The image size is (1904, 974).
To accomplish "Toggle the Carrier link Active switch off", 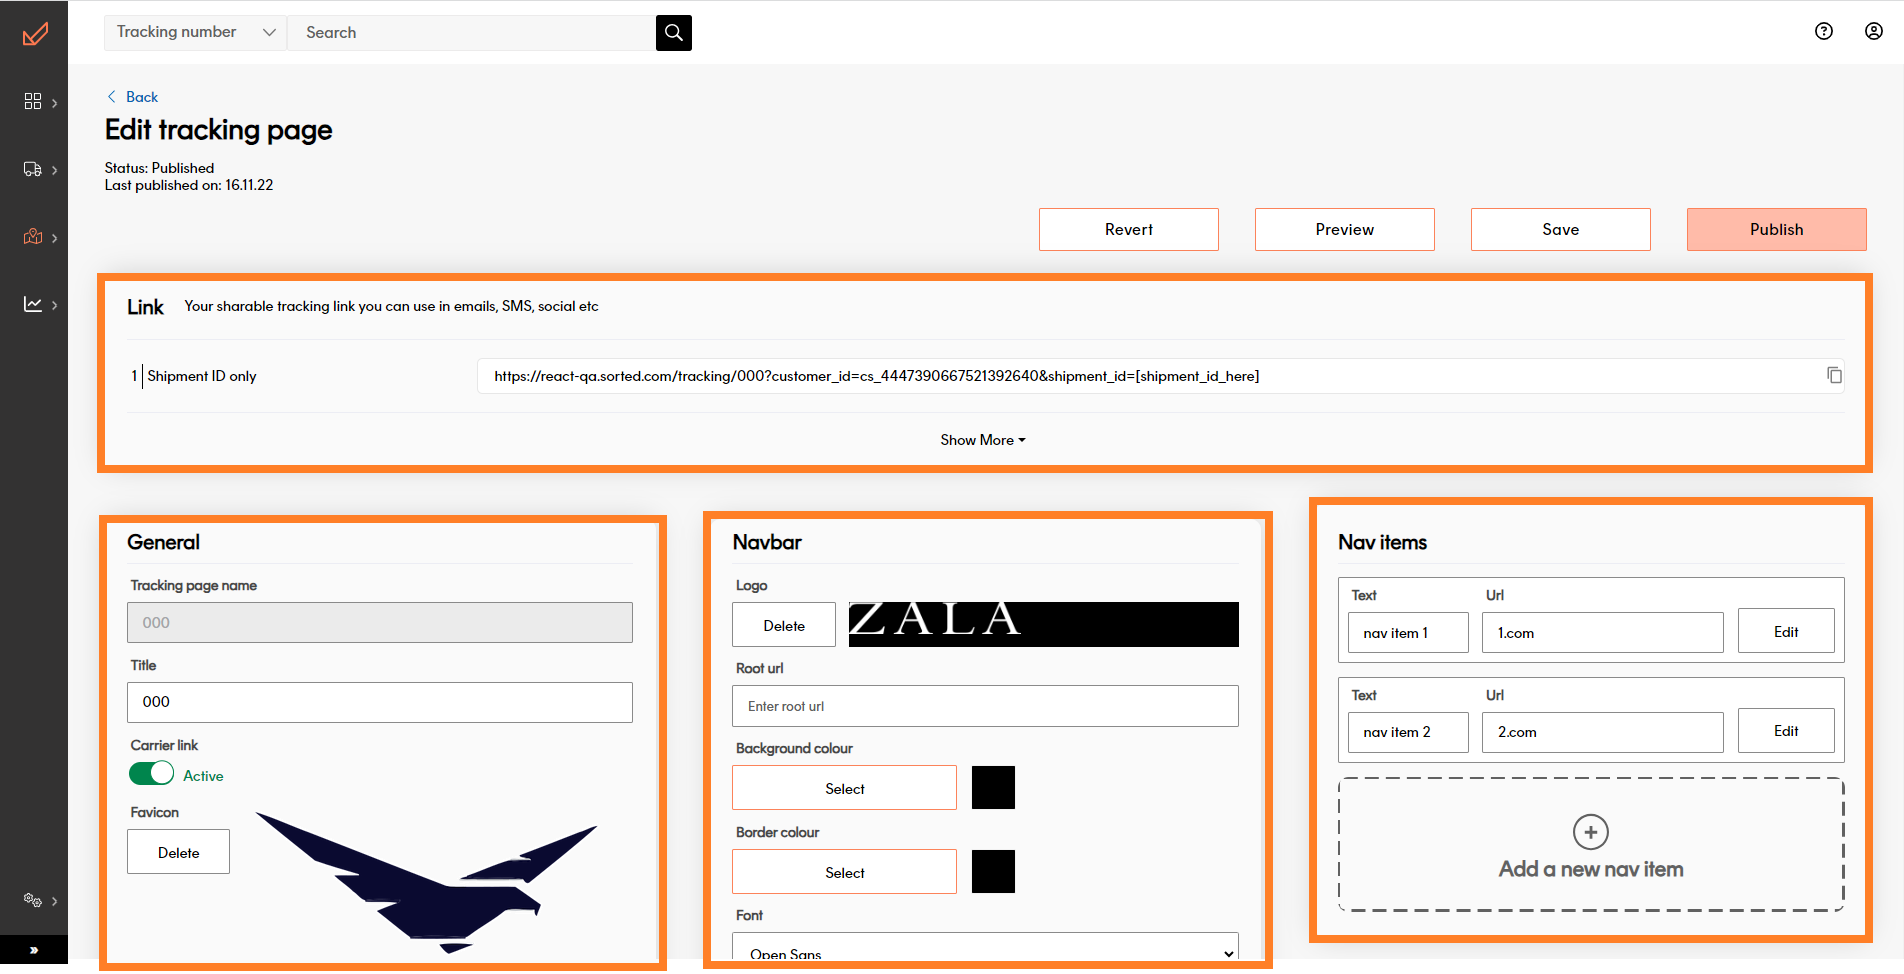I will point(151,773).
